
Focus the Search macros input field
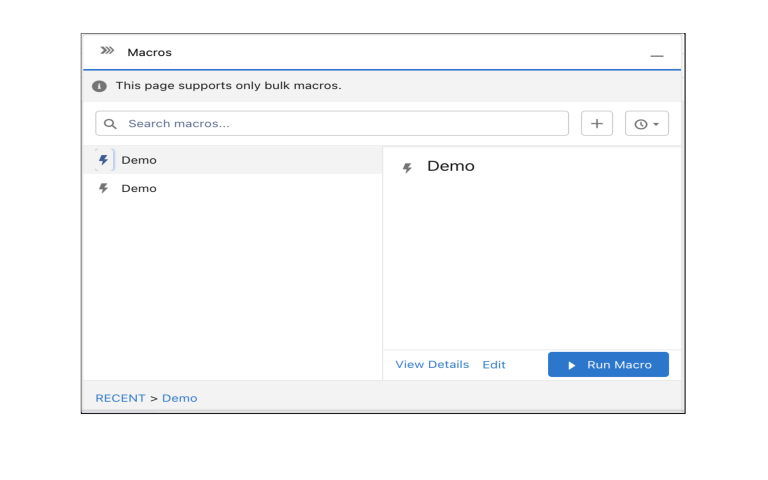(x=332, y=123)
